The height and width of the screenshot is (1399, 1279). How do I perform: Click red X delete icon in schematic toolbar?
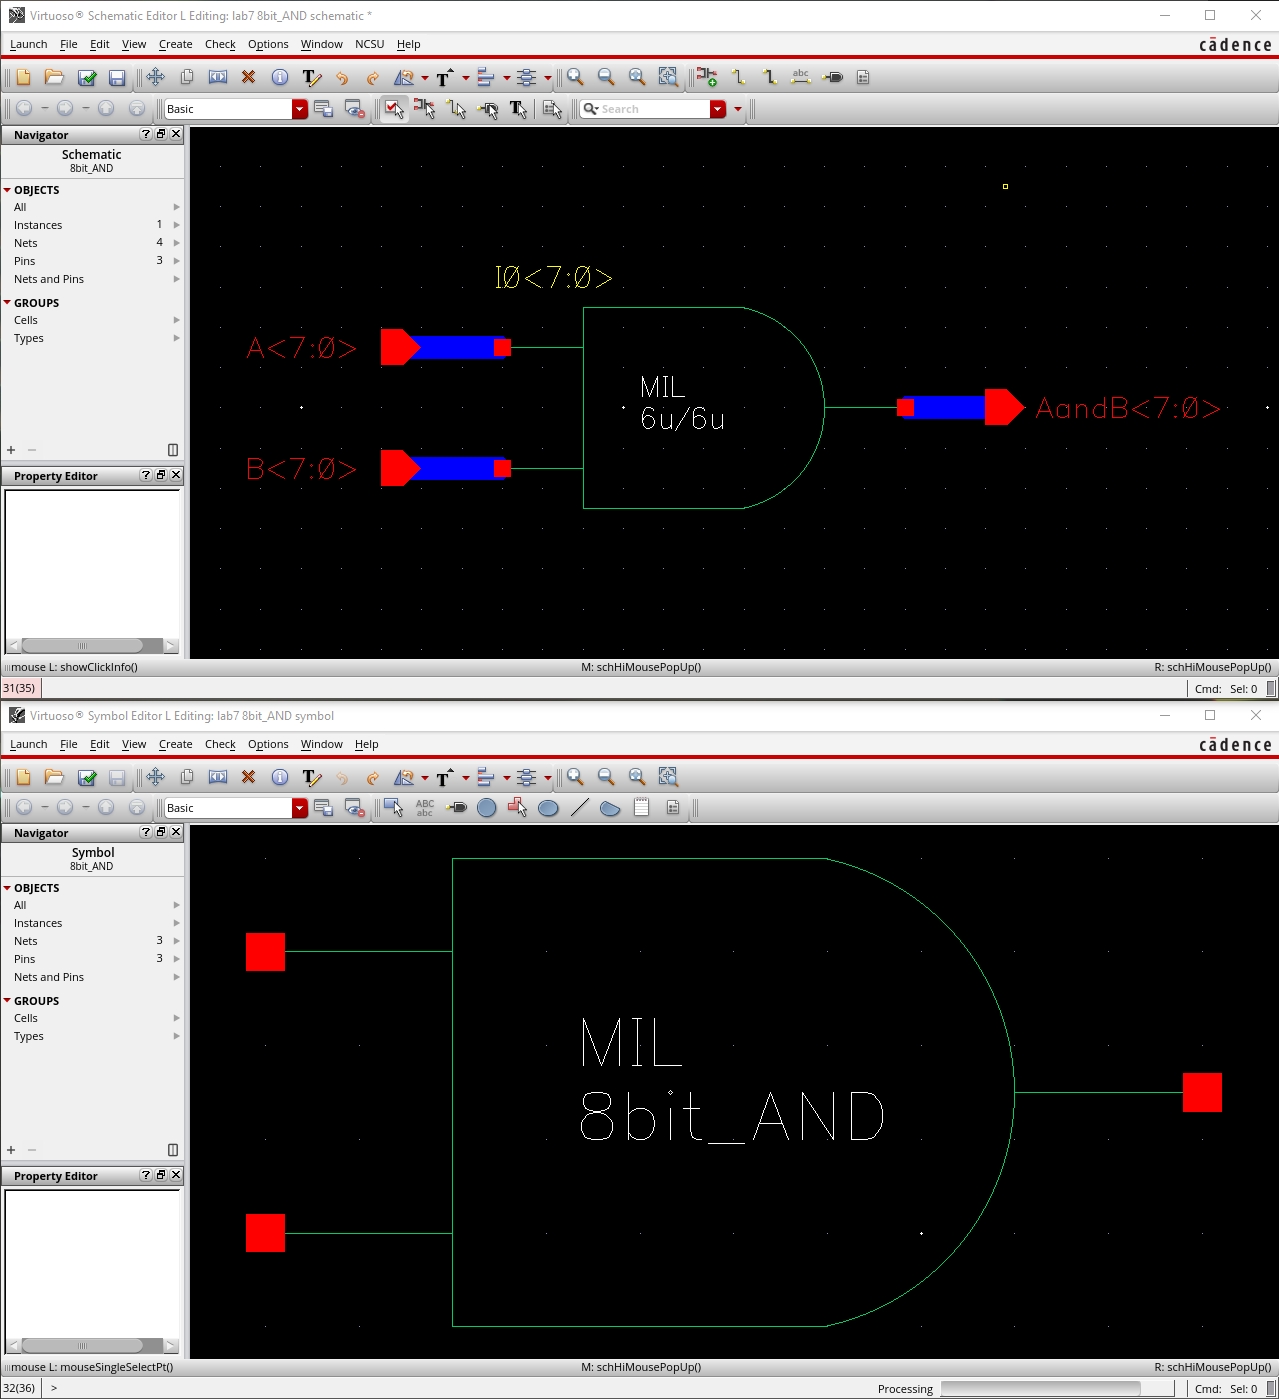[x=248, y=77]
